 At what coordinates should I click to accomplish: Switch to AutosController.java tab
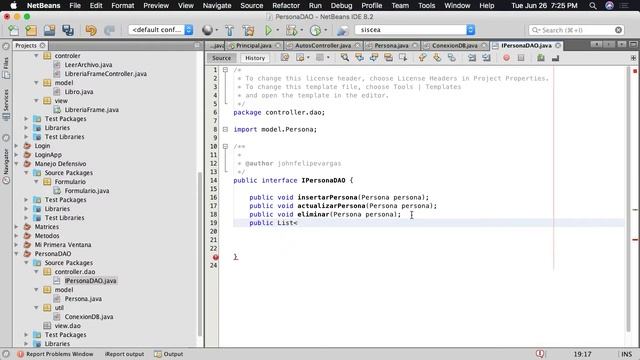point(322,46)
